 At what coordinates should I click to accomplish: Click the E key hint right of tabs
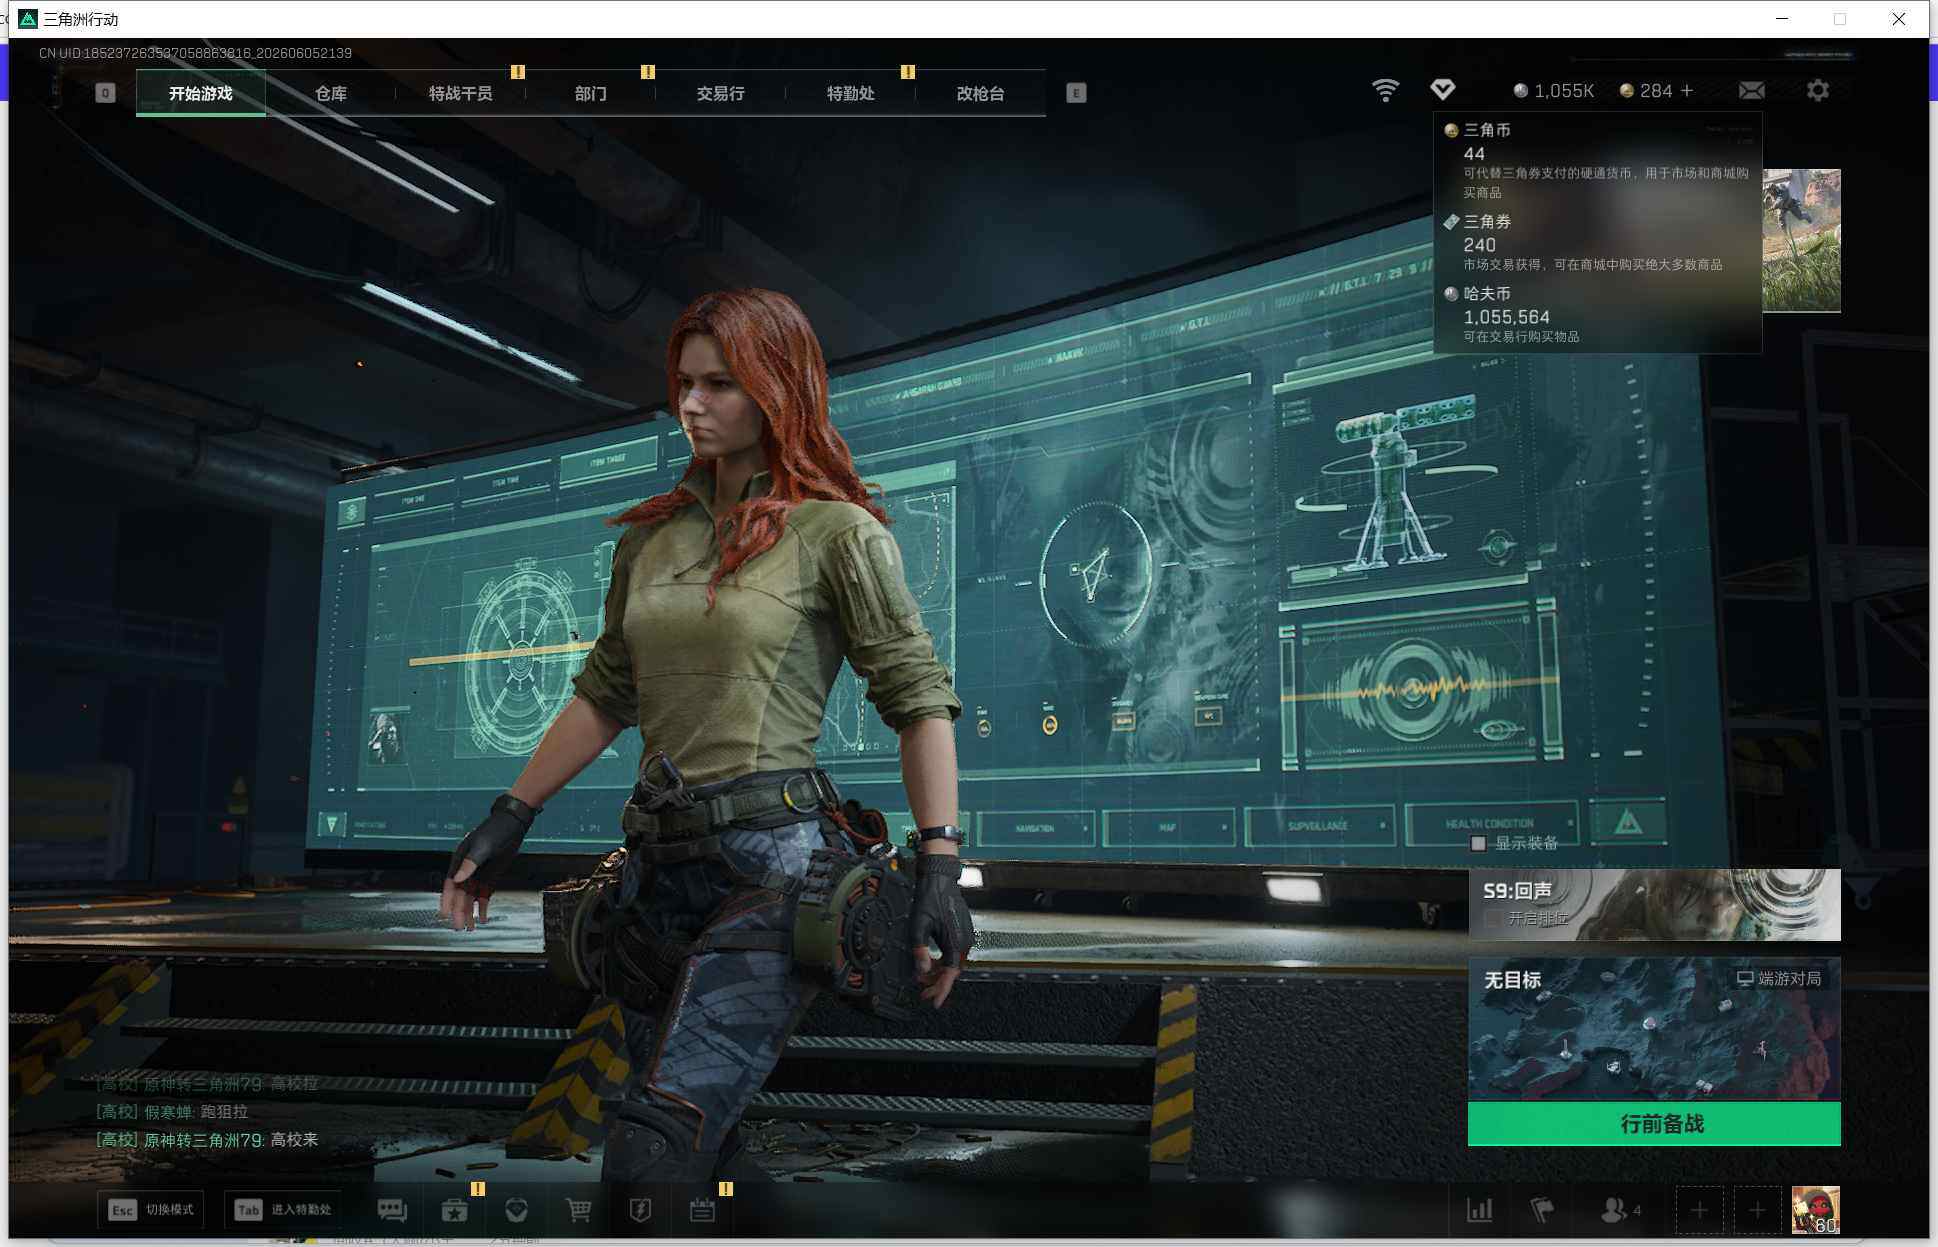1076,93
